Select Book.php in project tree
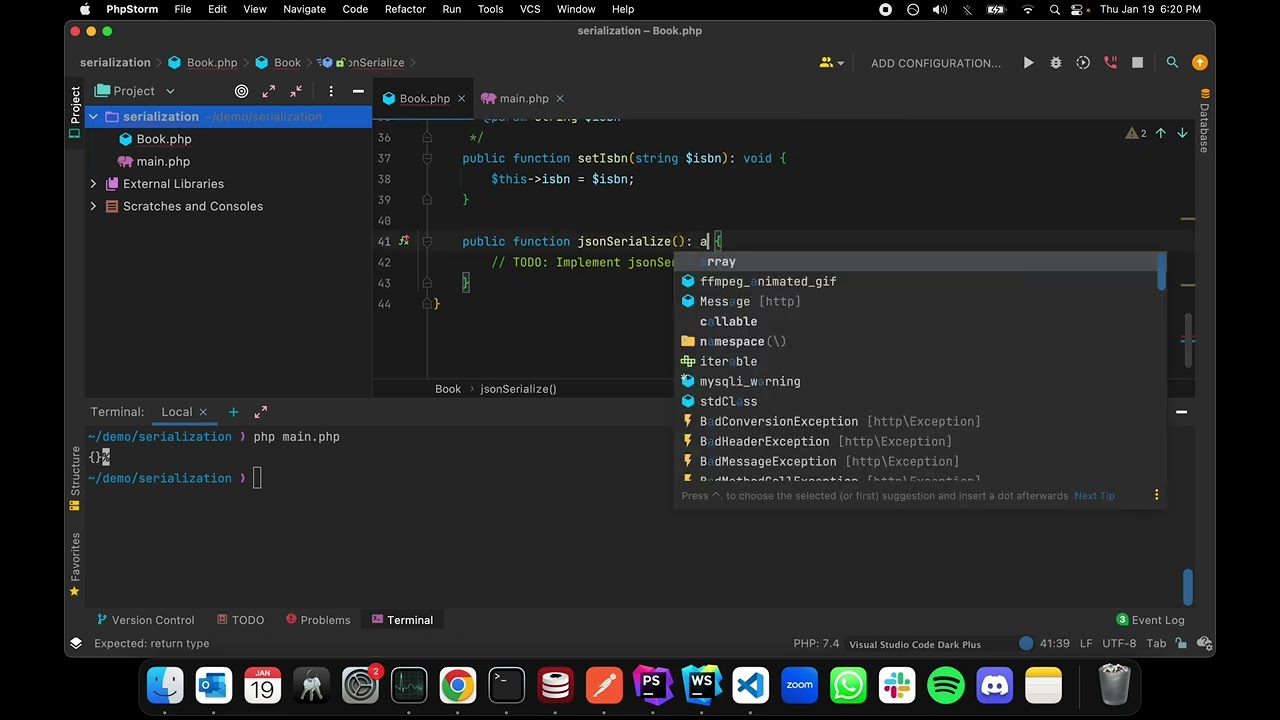The width and height of the screenshot is (1280, 720). click(x=155, y=139)
